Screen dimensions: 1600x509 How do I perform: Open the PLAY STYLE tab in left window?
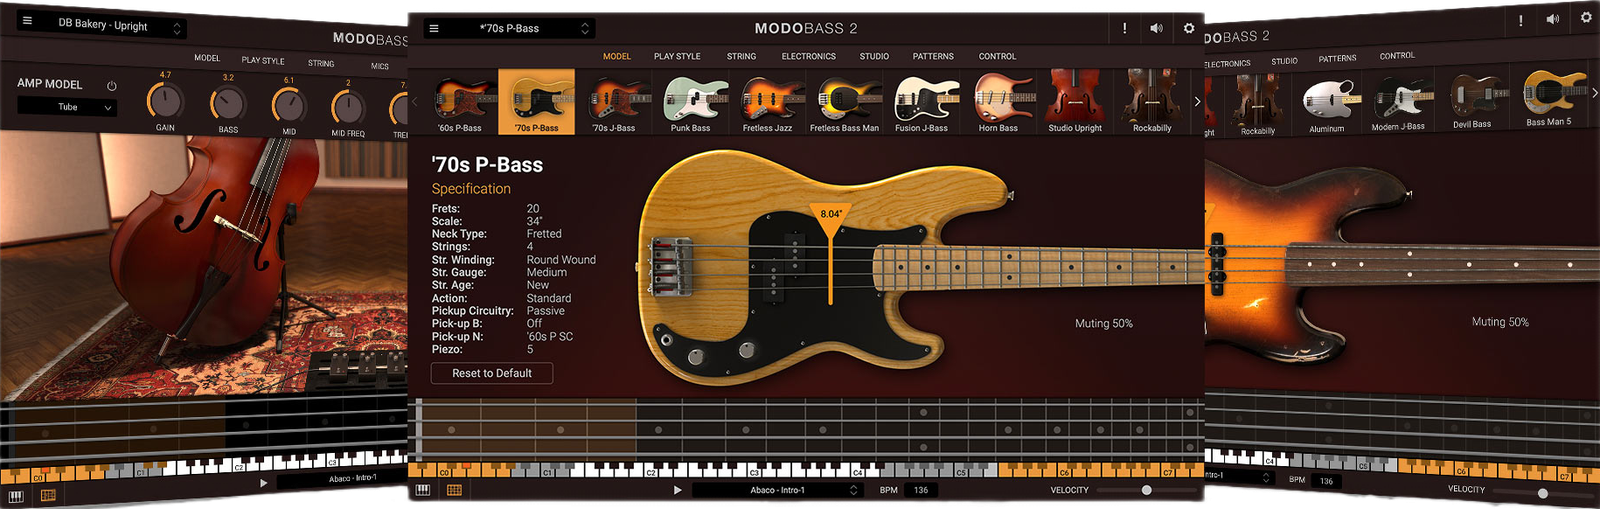click(263, 60)
